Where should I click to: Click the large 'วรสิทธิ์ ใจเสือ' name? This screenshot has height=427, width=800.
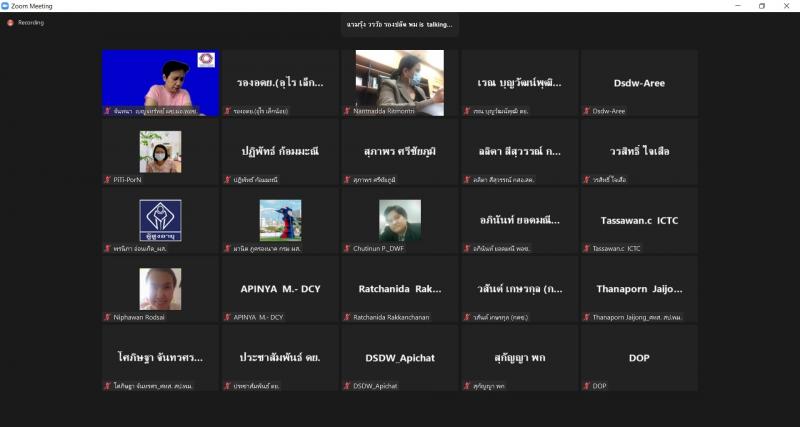[x=639, y=152]
